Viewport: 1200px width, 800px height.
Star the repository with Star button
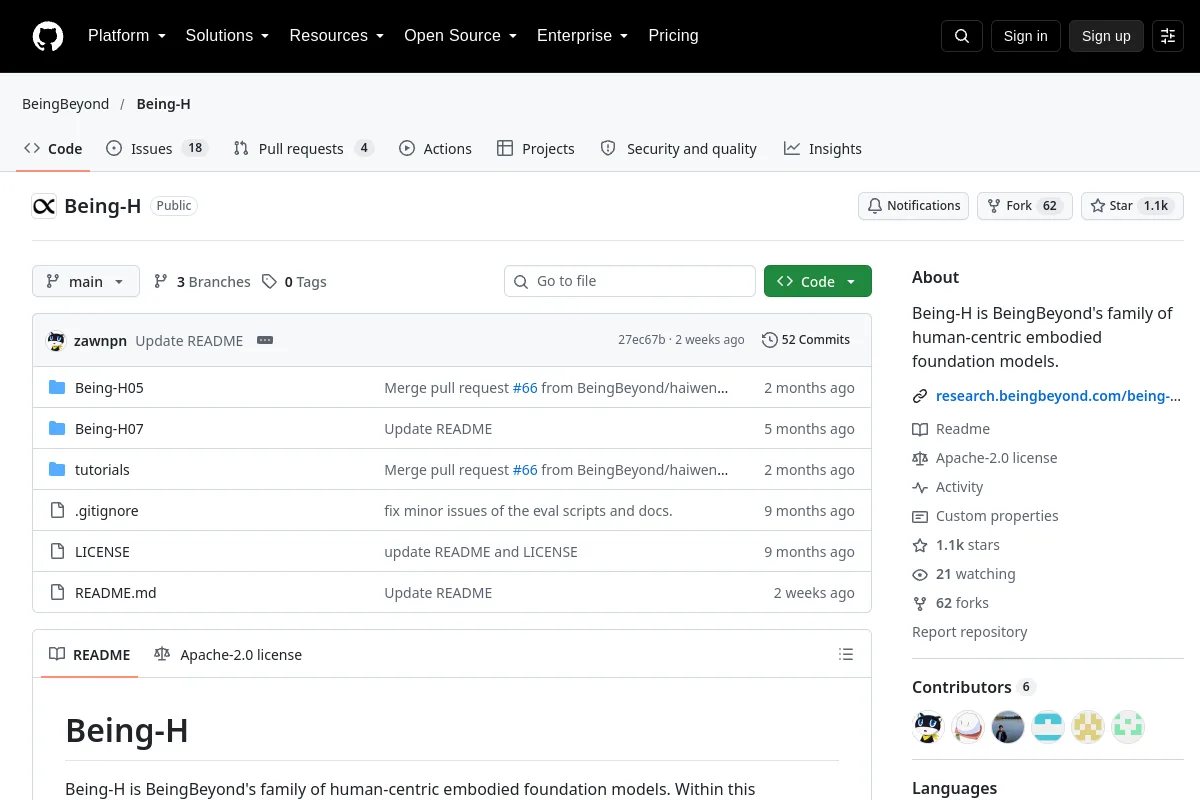tap(1132, 206)
